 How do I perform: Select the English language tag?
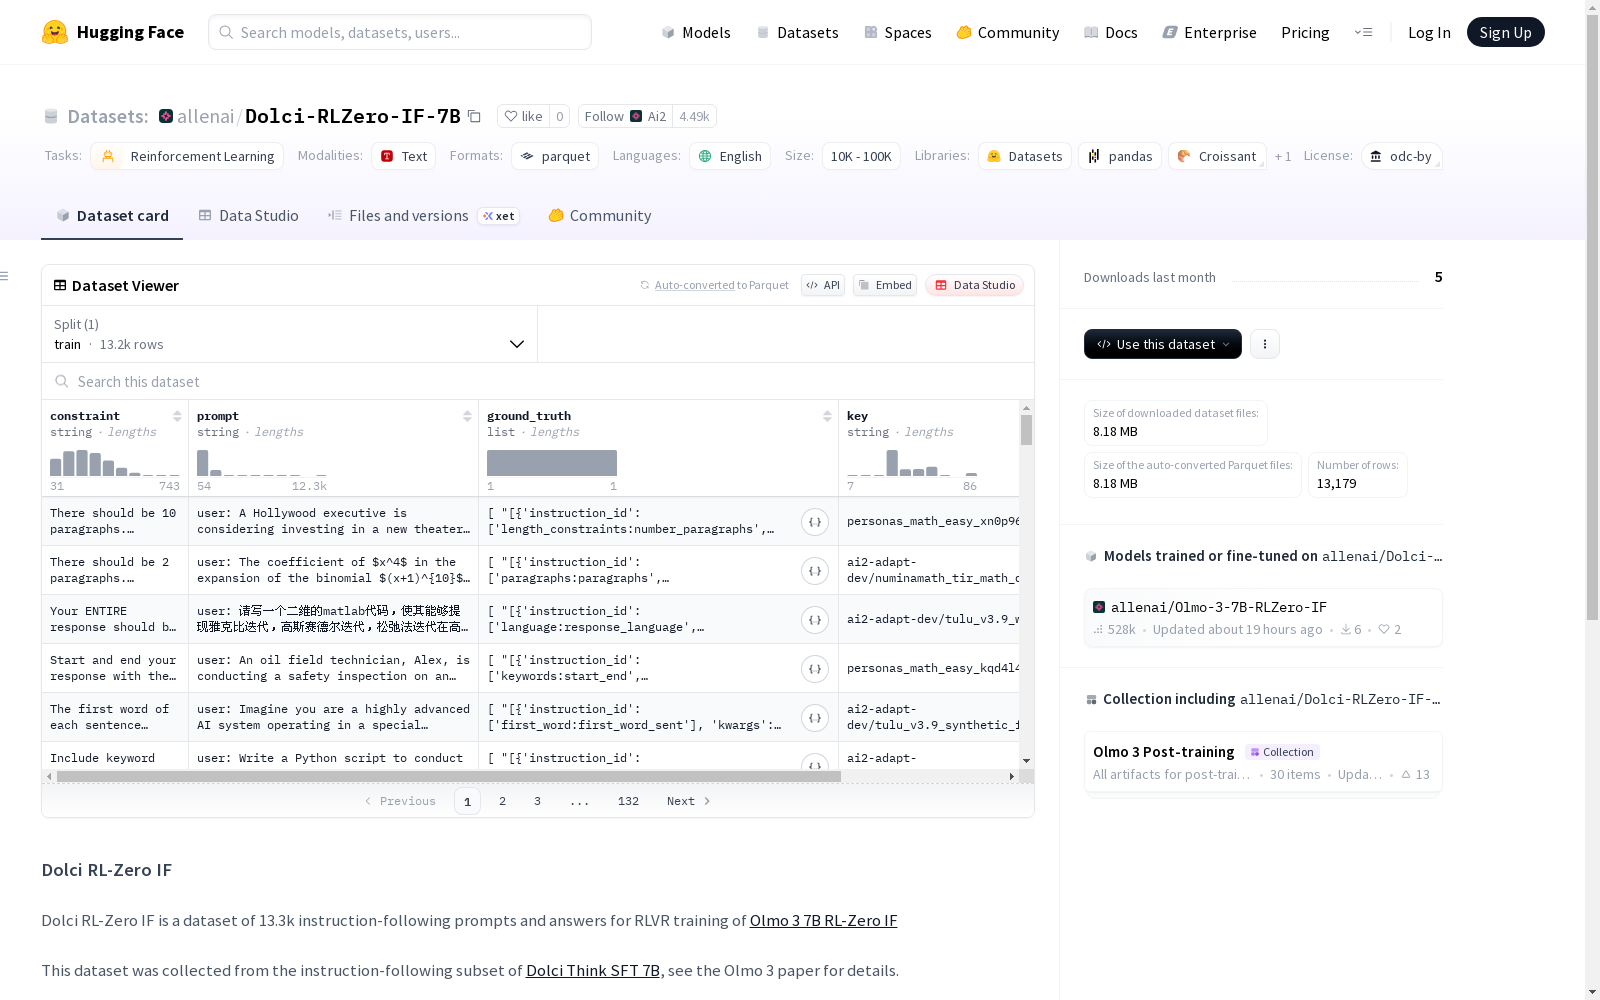pos(730,156)
